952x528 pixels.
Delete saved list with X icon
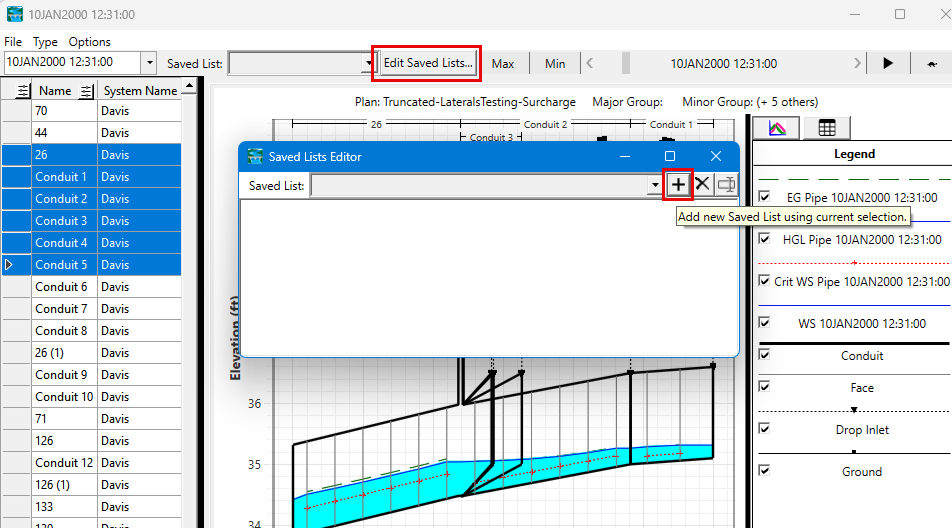703,185
